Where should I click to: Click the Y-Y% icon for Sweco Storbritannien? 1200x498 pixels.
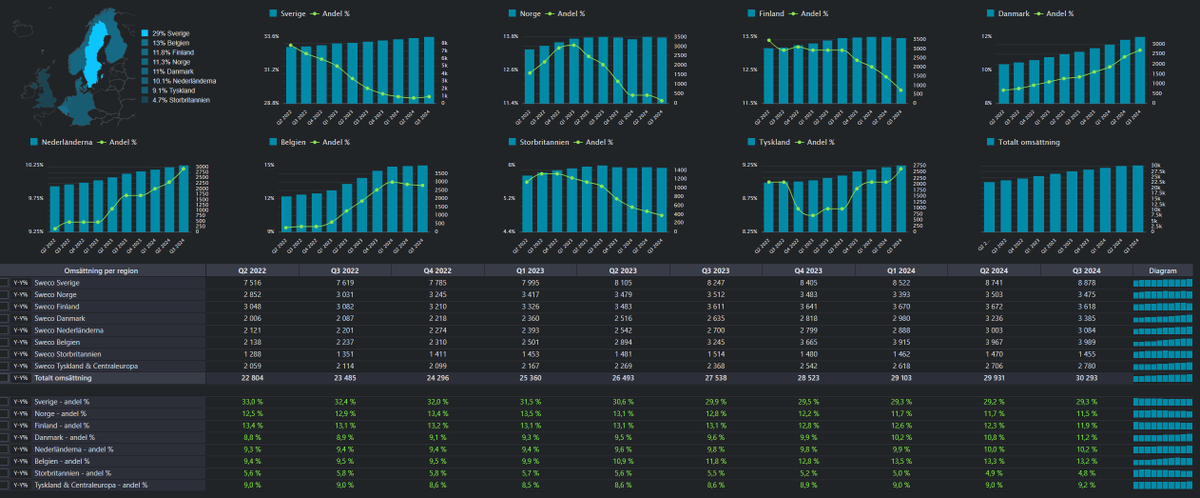(x=21, y=355)
